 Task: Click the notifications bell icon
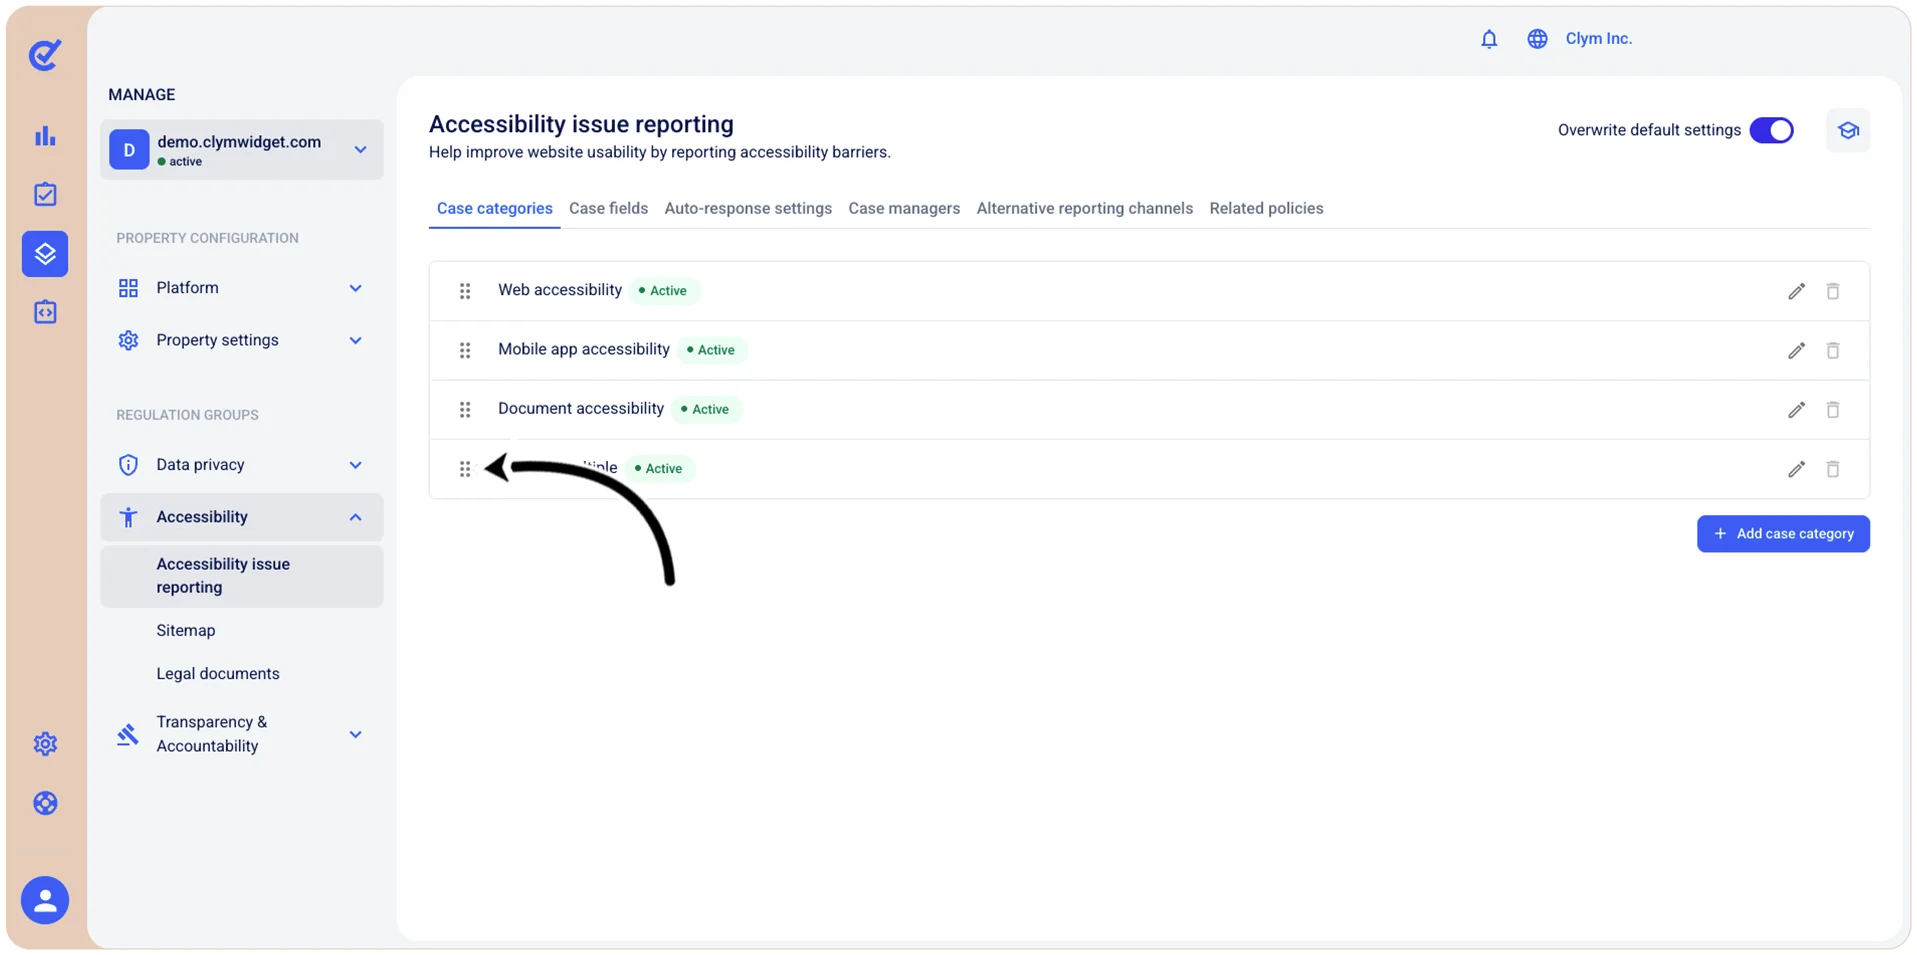(1489, 39)
